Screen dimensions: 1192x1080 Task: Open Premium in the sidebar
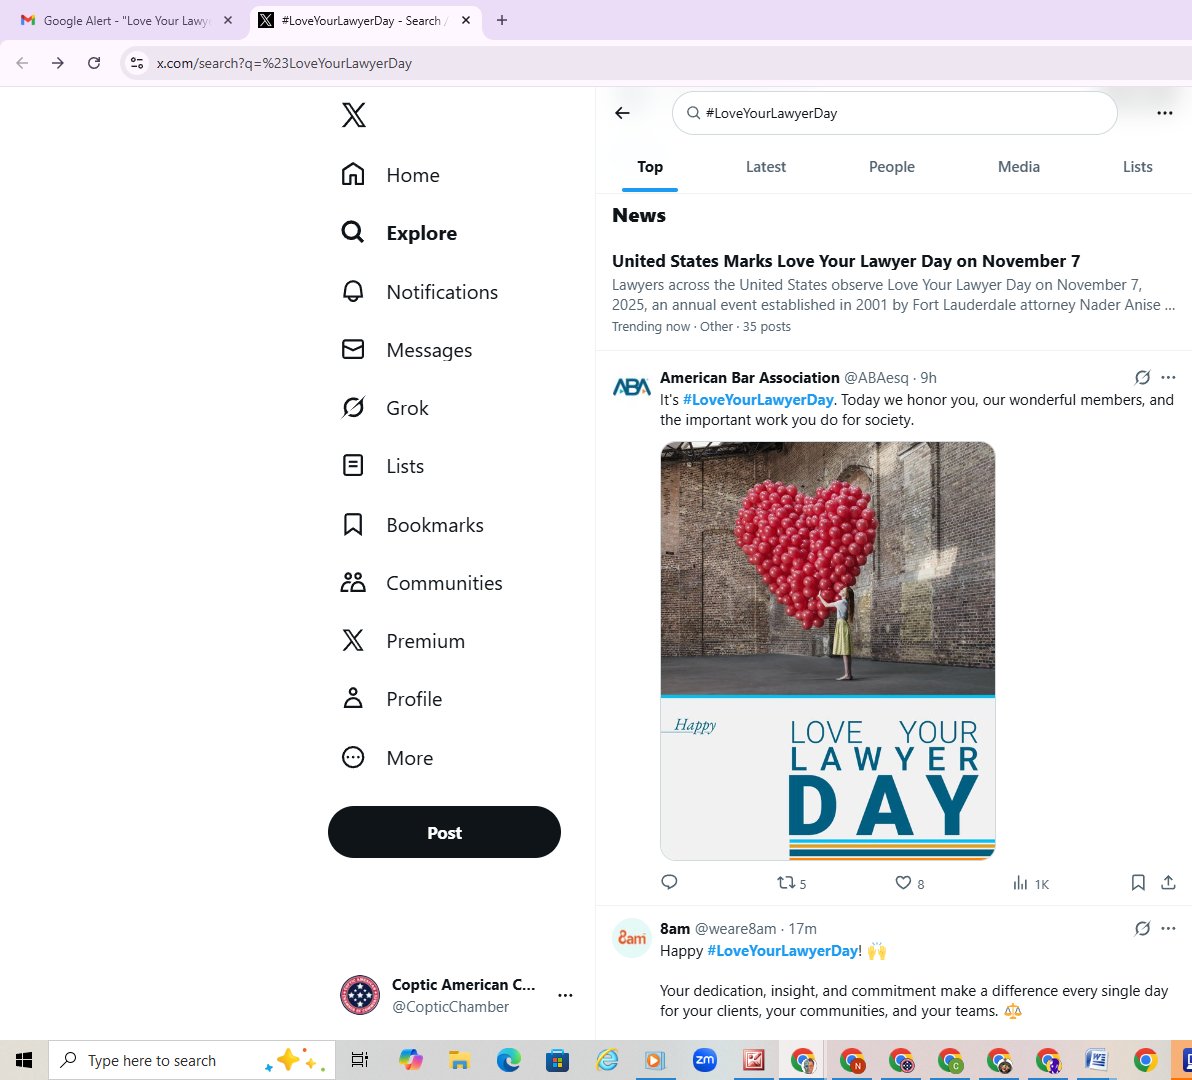pyautogui.click(x=403, y=641)
